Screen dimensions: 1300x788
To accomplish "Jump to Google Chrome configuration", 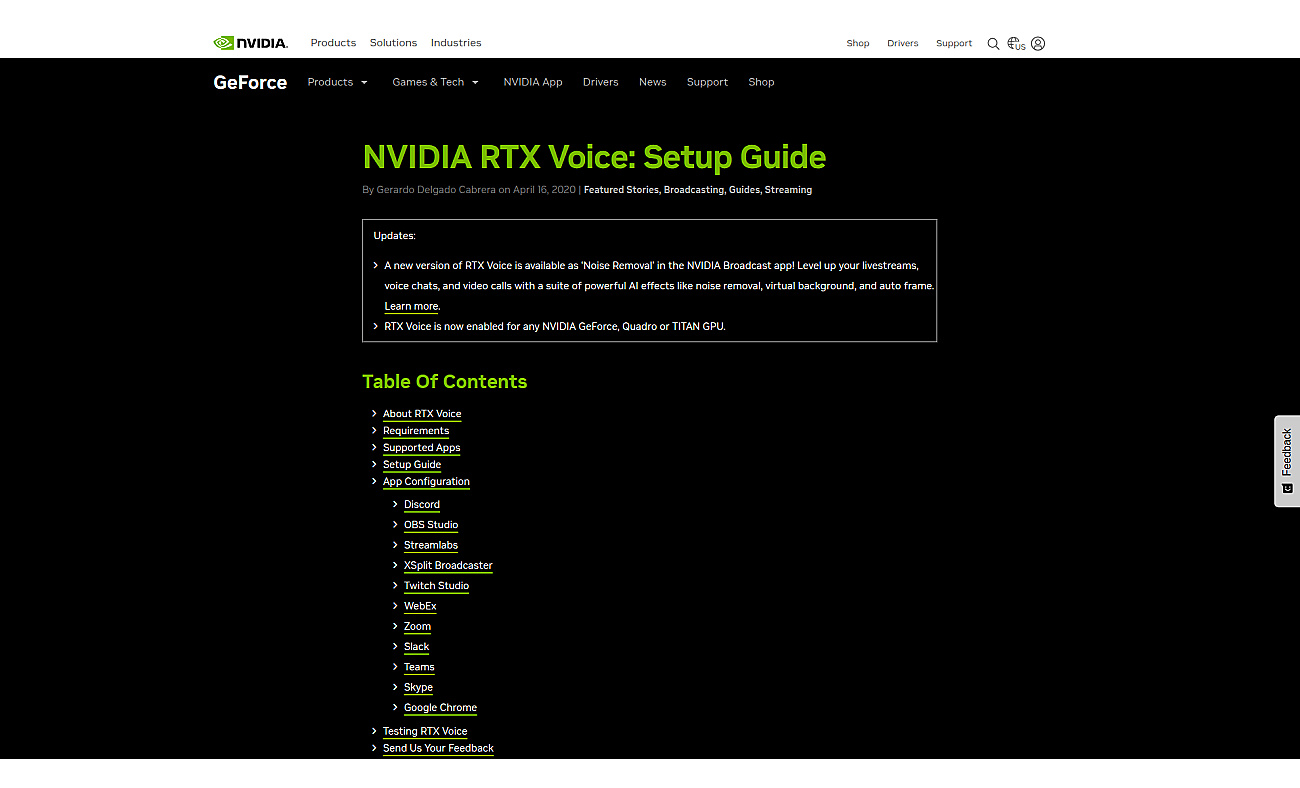I will click(x=440, y=708).
